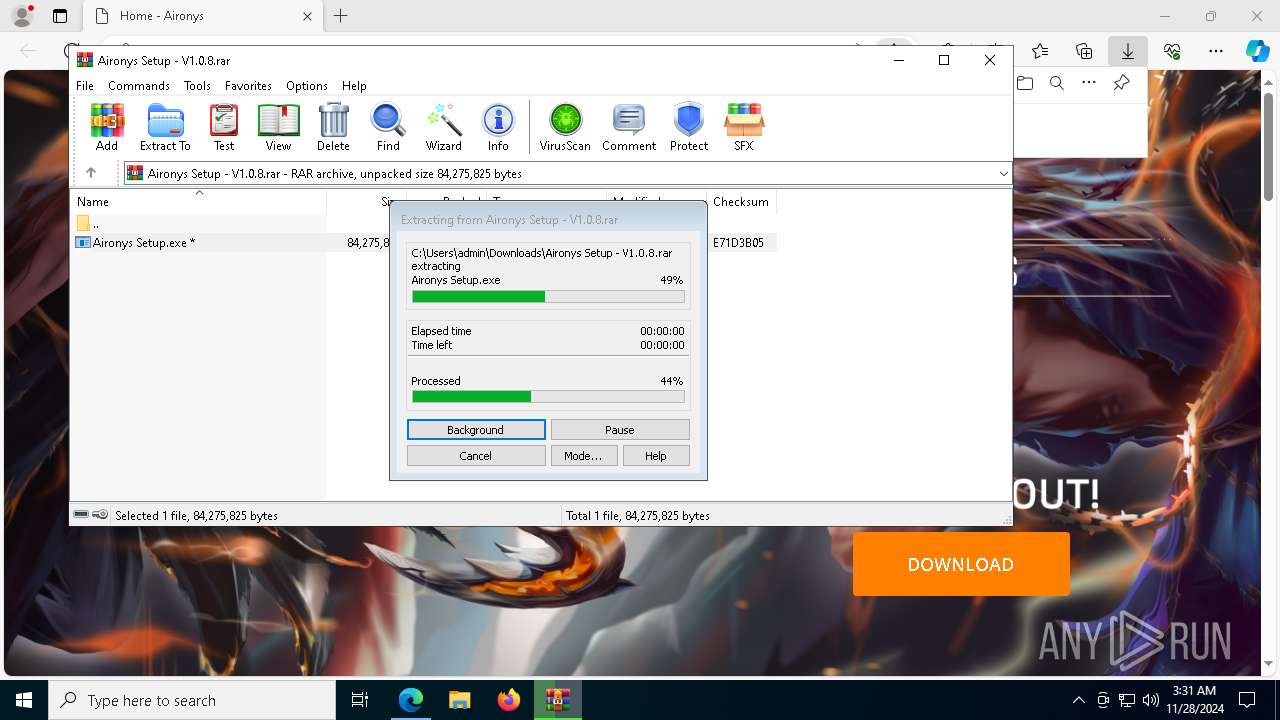
Task: Open File Explorer from taskbar
Action: [460, 700]
